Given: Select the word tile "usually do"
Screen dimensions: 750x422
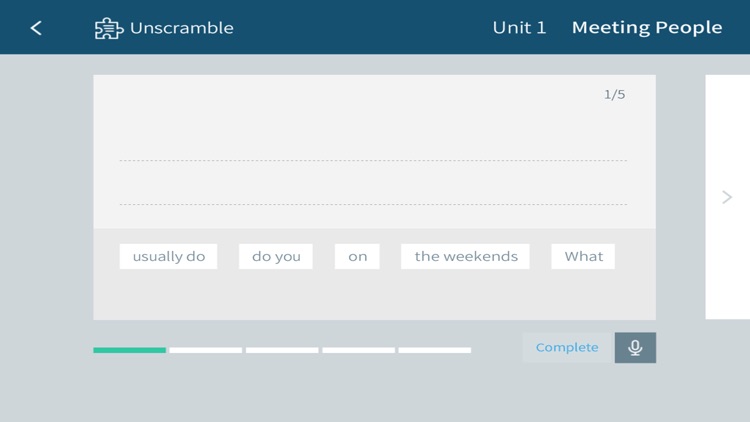Looking at the screenshot, I should coord(168,257).
